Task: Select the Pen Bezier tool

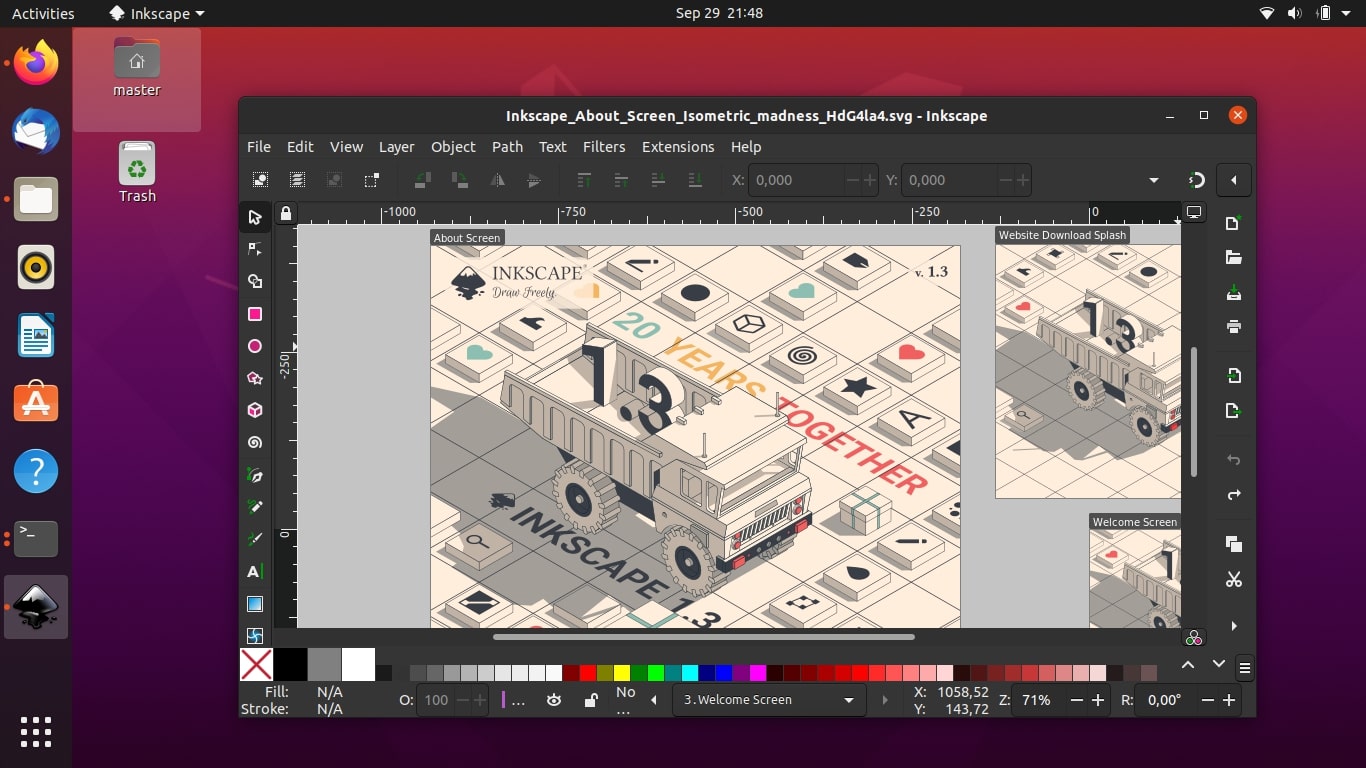Action: coord(255,475)
